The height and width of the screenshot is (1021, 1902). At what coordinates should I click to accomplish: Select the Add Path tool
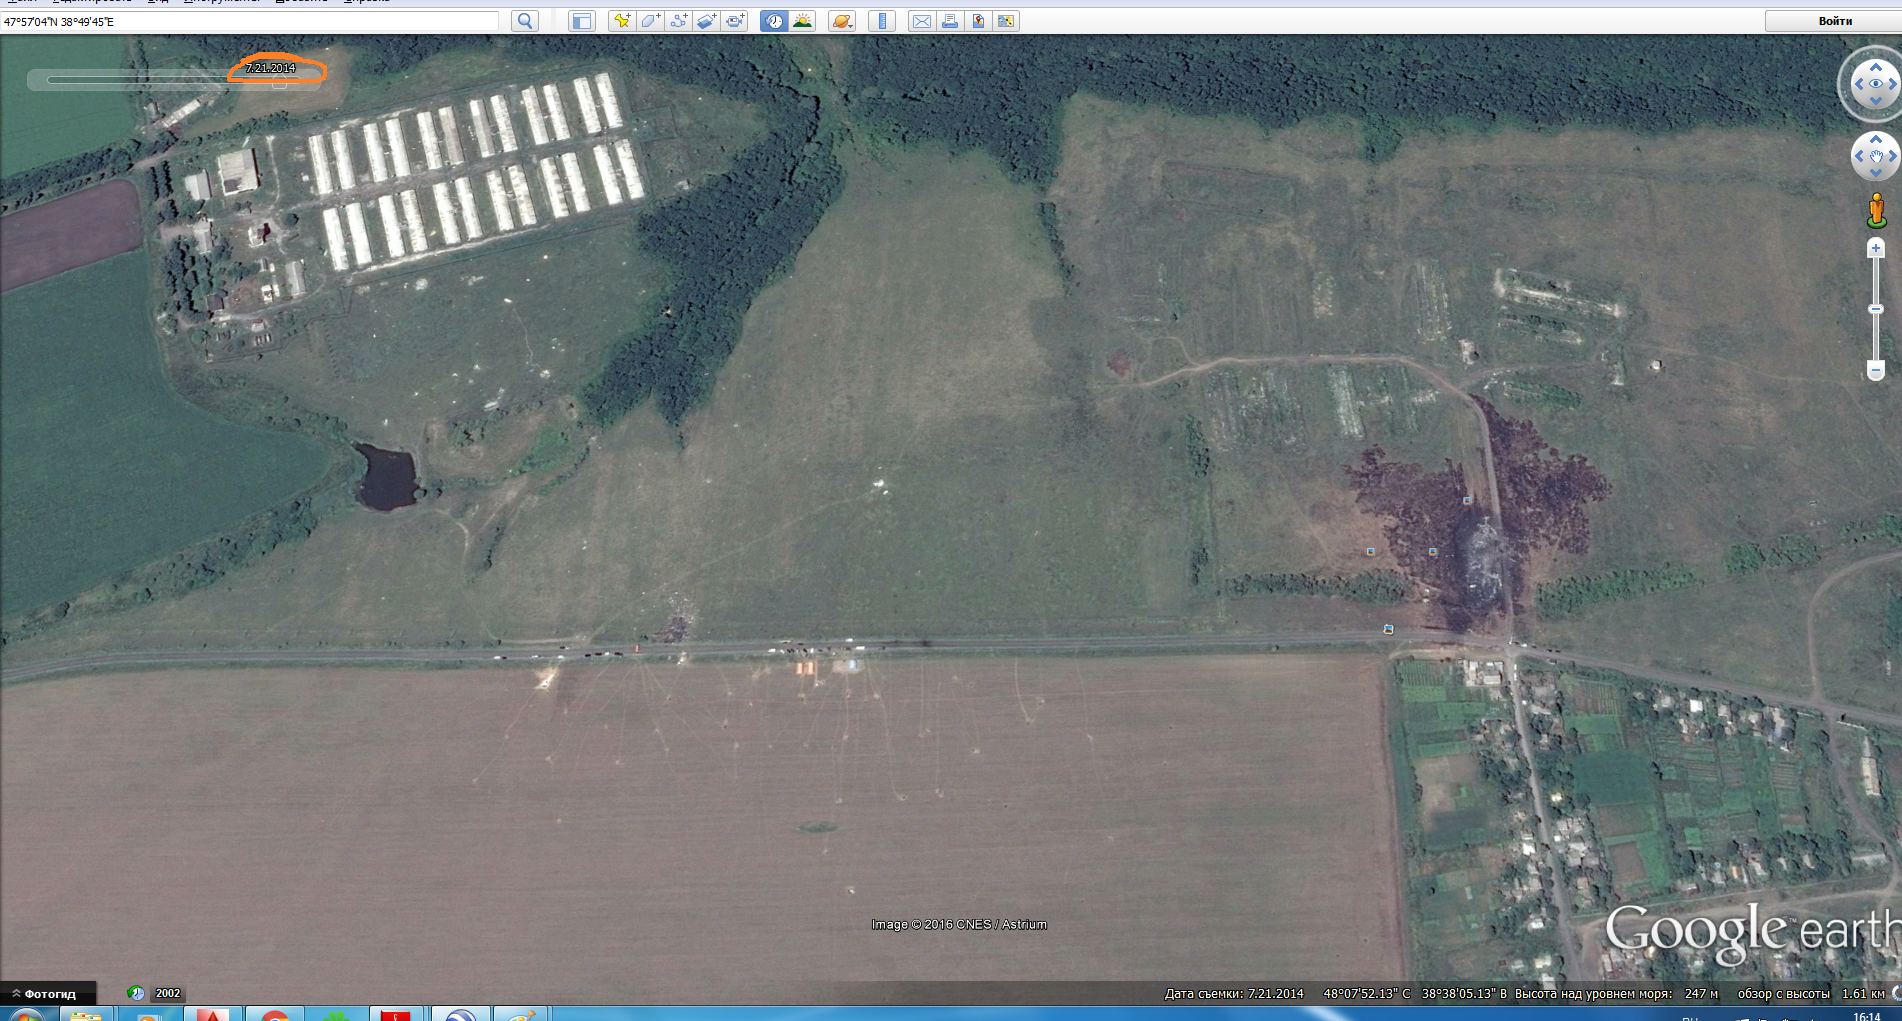679,21
